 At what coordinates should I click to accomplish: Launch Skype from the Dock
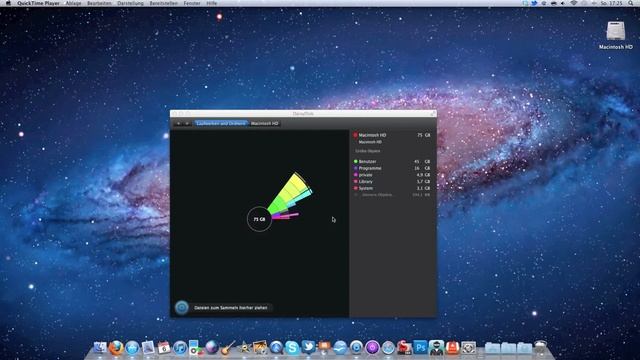pos(292,348)
